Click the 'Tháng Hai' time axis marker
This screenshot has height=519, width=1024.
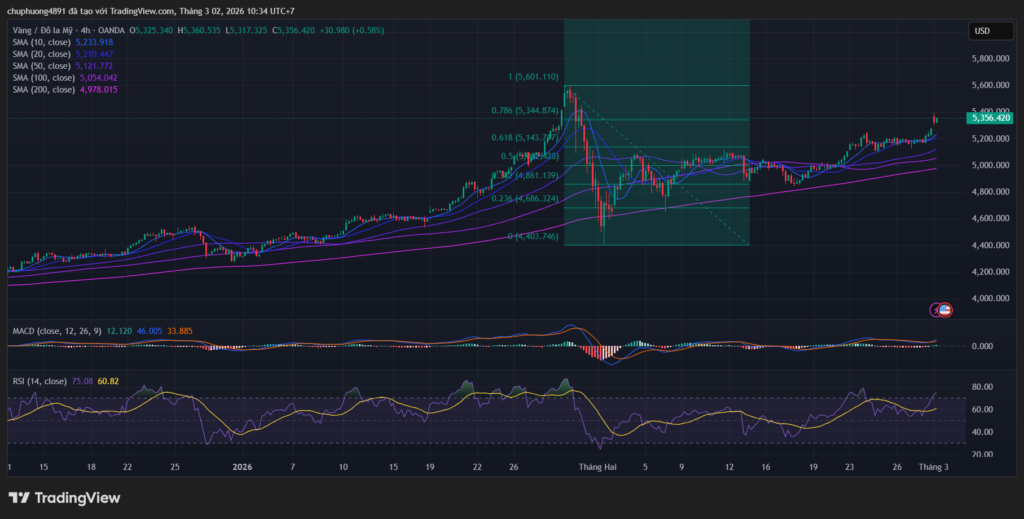coord(597,467)
